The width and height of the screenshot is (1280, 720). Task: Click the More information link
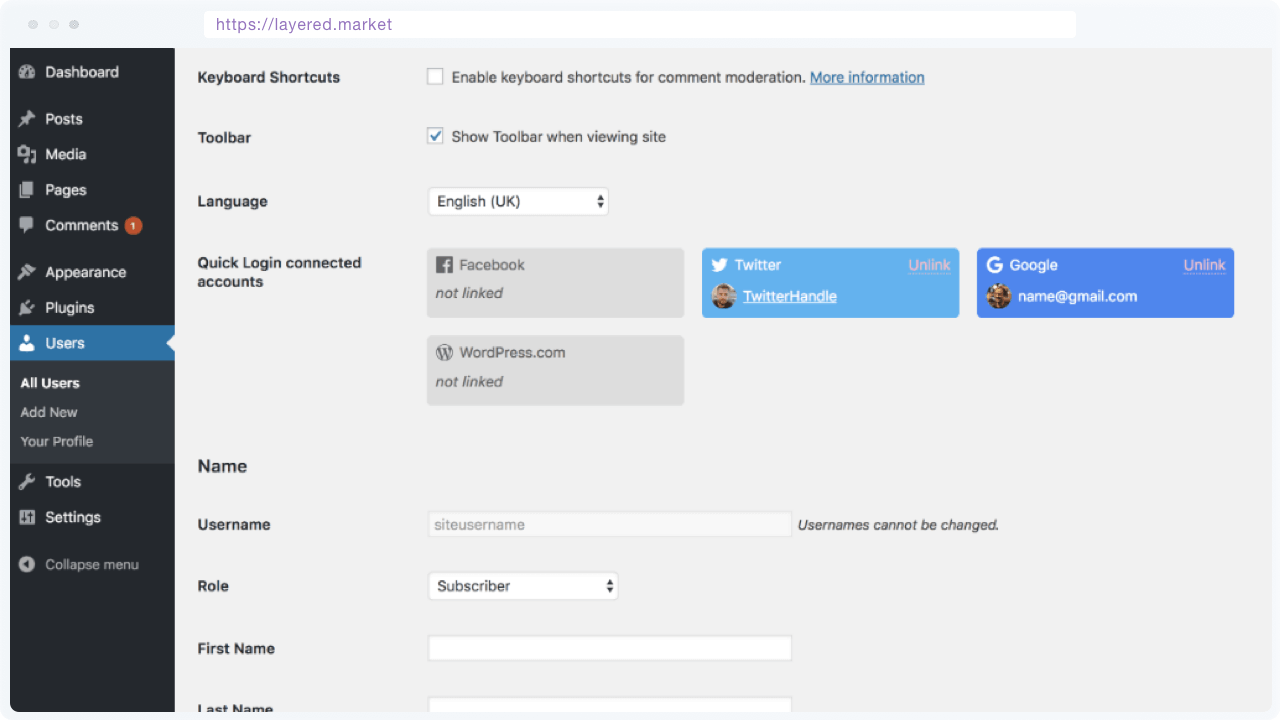click(866, 76)
